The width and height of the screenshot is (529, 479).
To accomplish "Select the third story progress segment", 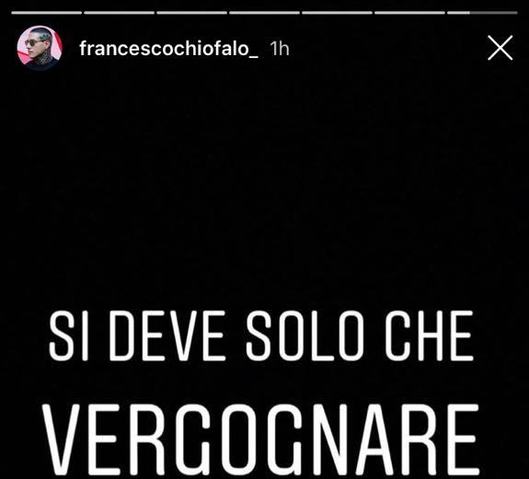I will [192, 13].
